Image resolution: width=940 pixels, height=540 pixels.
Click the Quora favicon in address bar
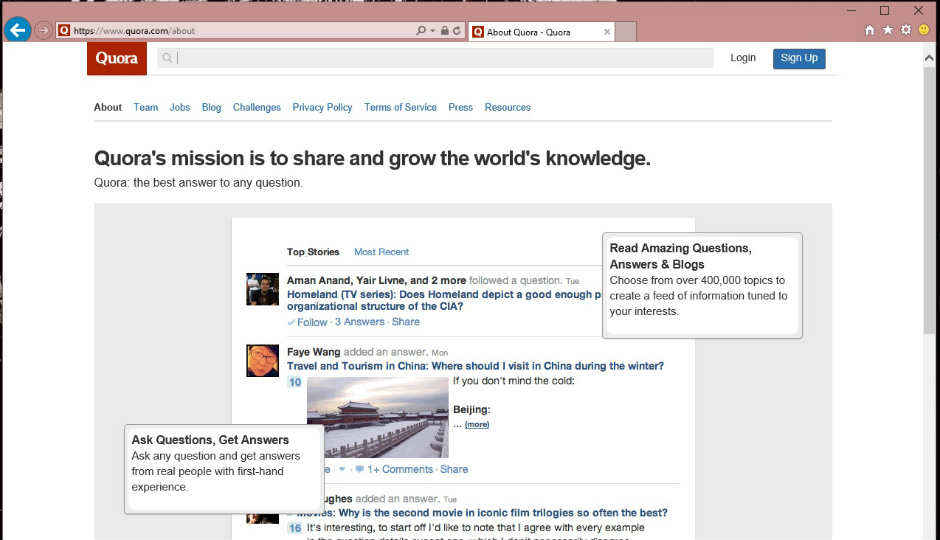point(64,31)
